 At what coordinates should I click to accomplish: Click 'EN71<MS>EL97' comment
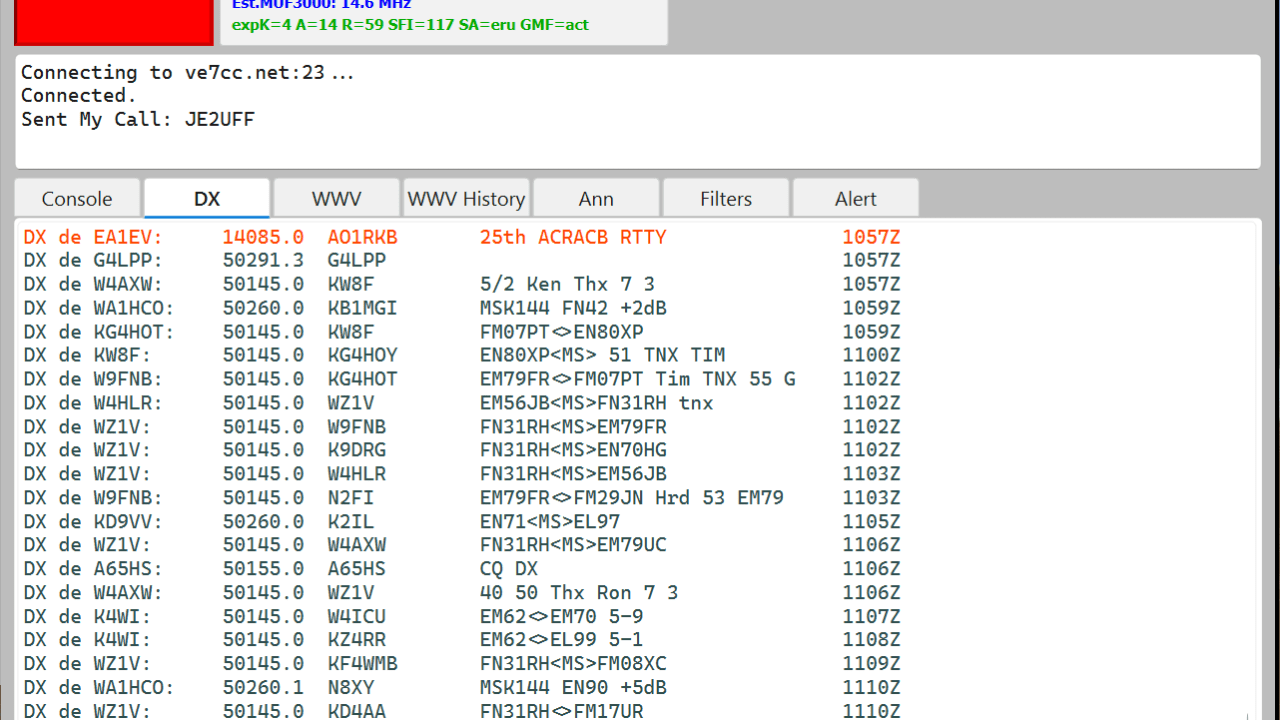point(550,522)
